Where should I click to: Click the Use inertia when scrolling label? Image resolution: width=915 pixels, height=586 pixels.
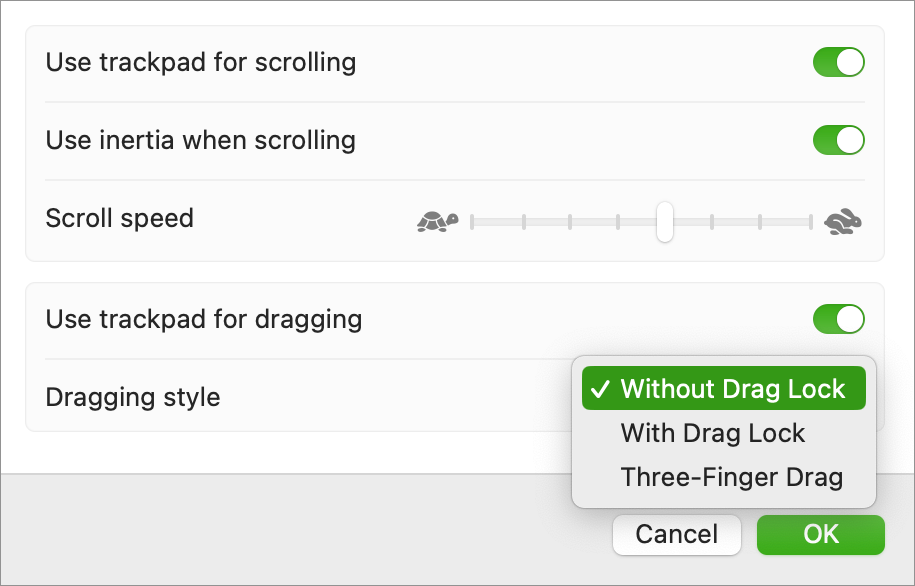pyautogui.click(x=201, y=141)
